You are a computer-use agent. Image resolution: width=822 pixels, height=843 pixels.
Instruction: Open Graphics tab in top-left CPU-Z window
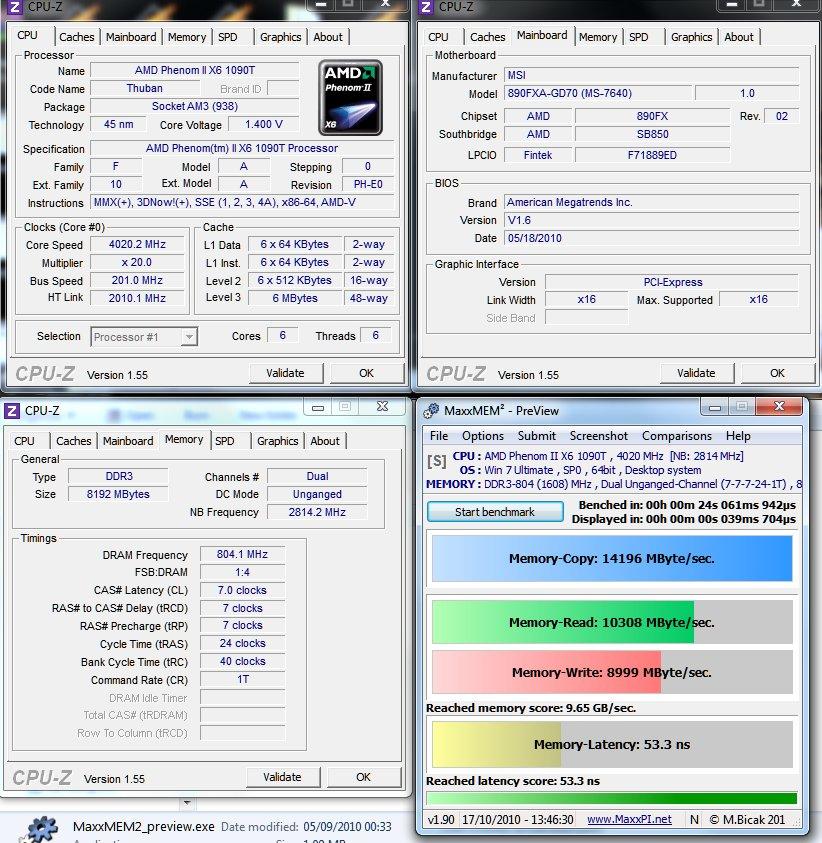pyautogui.click(x=280, y=37)
